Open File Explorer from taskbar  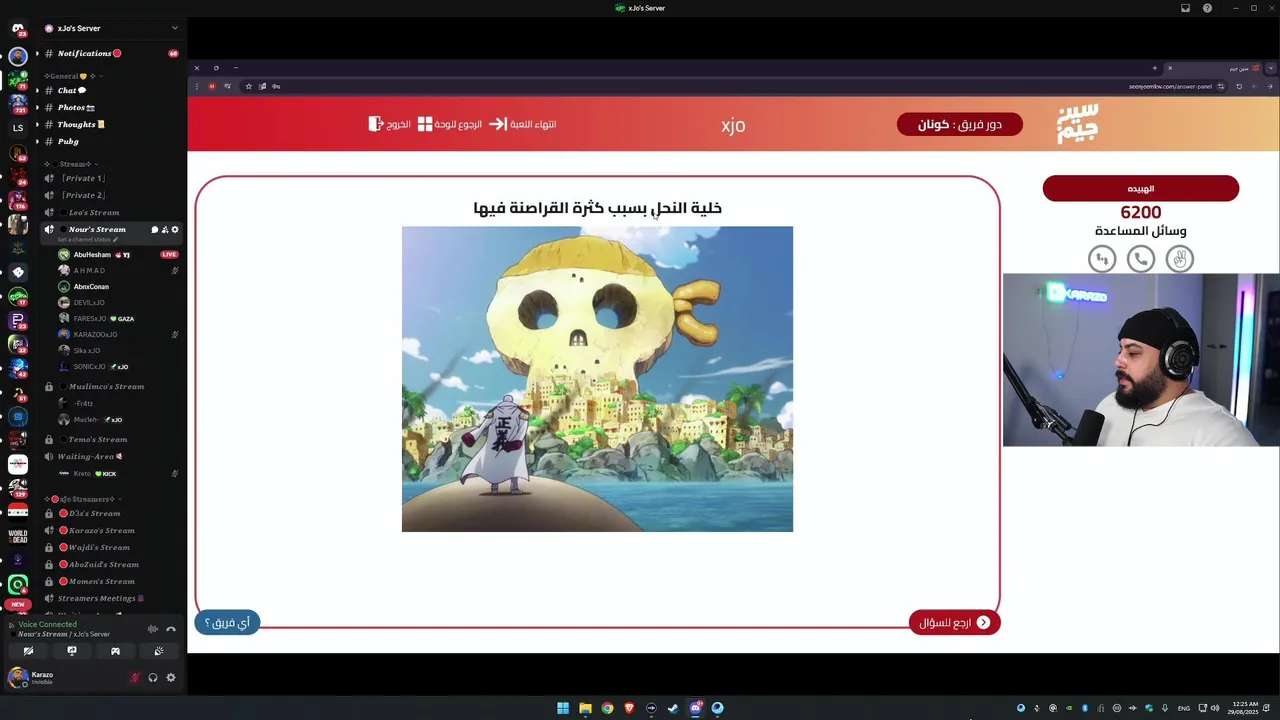[585, 708]
